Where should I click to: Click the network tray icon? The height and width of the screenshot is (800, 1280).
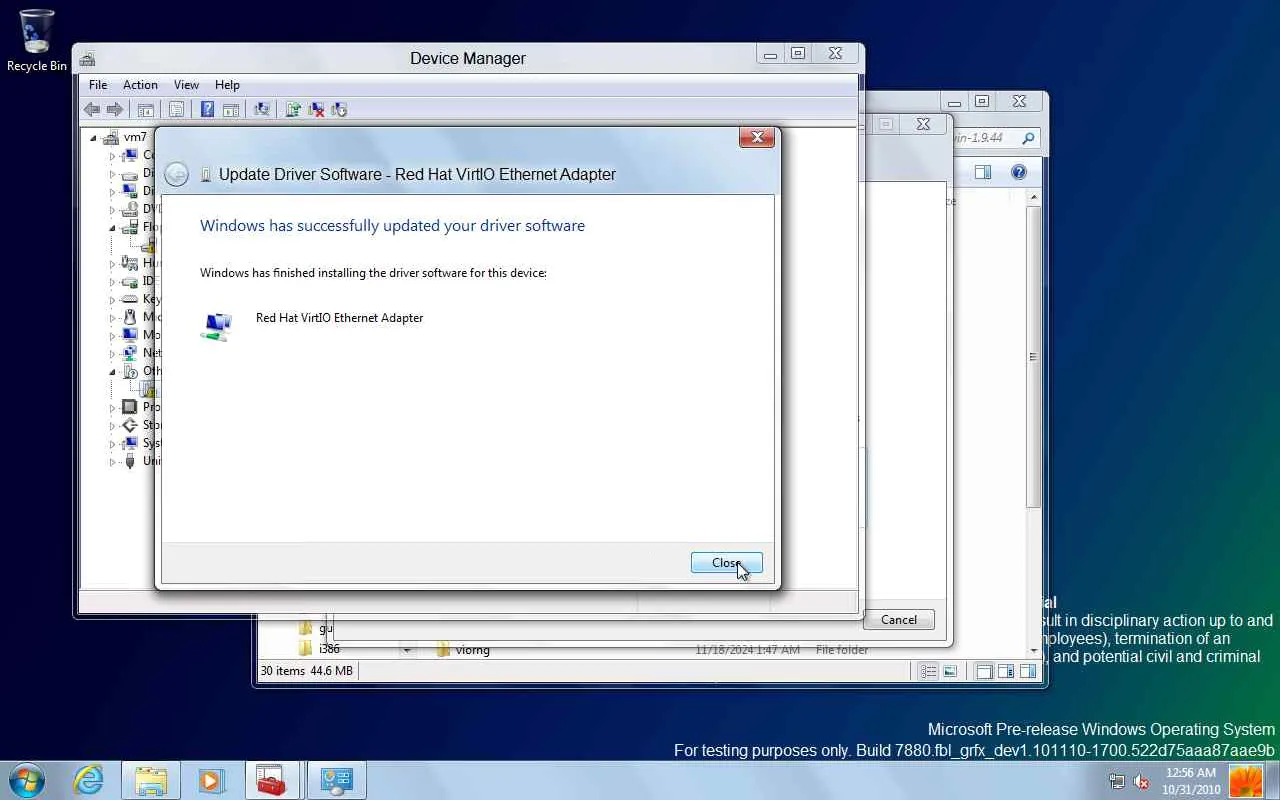pyautogui.click(x=1117, y=781)
